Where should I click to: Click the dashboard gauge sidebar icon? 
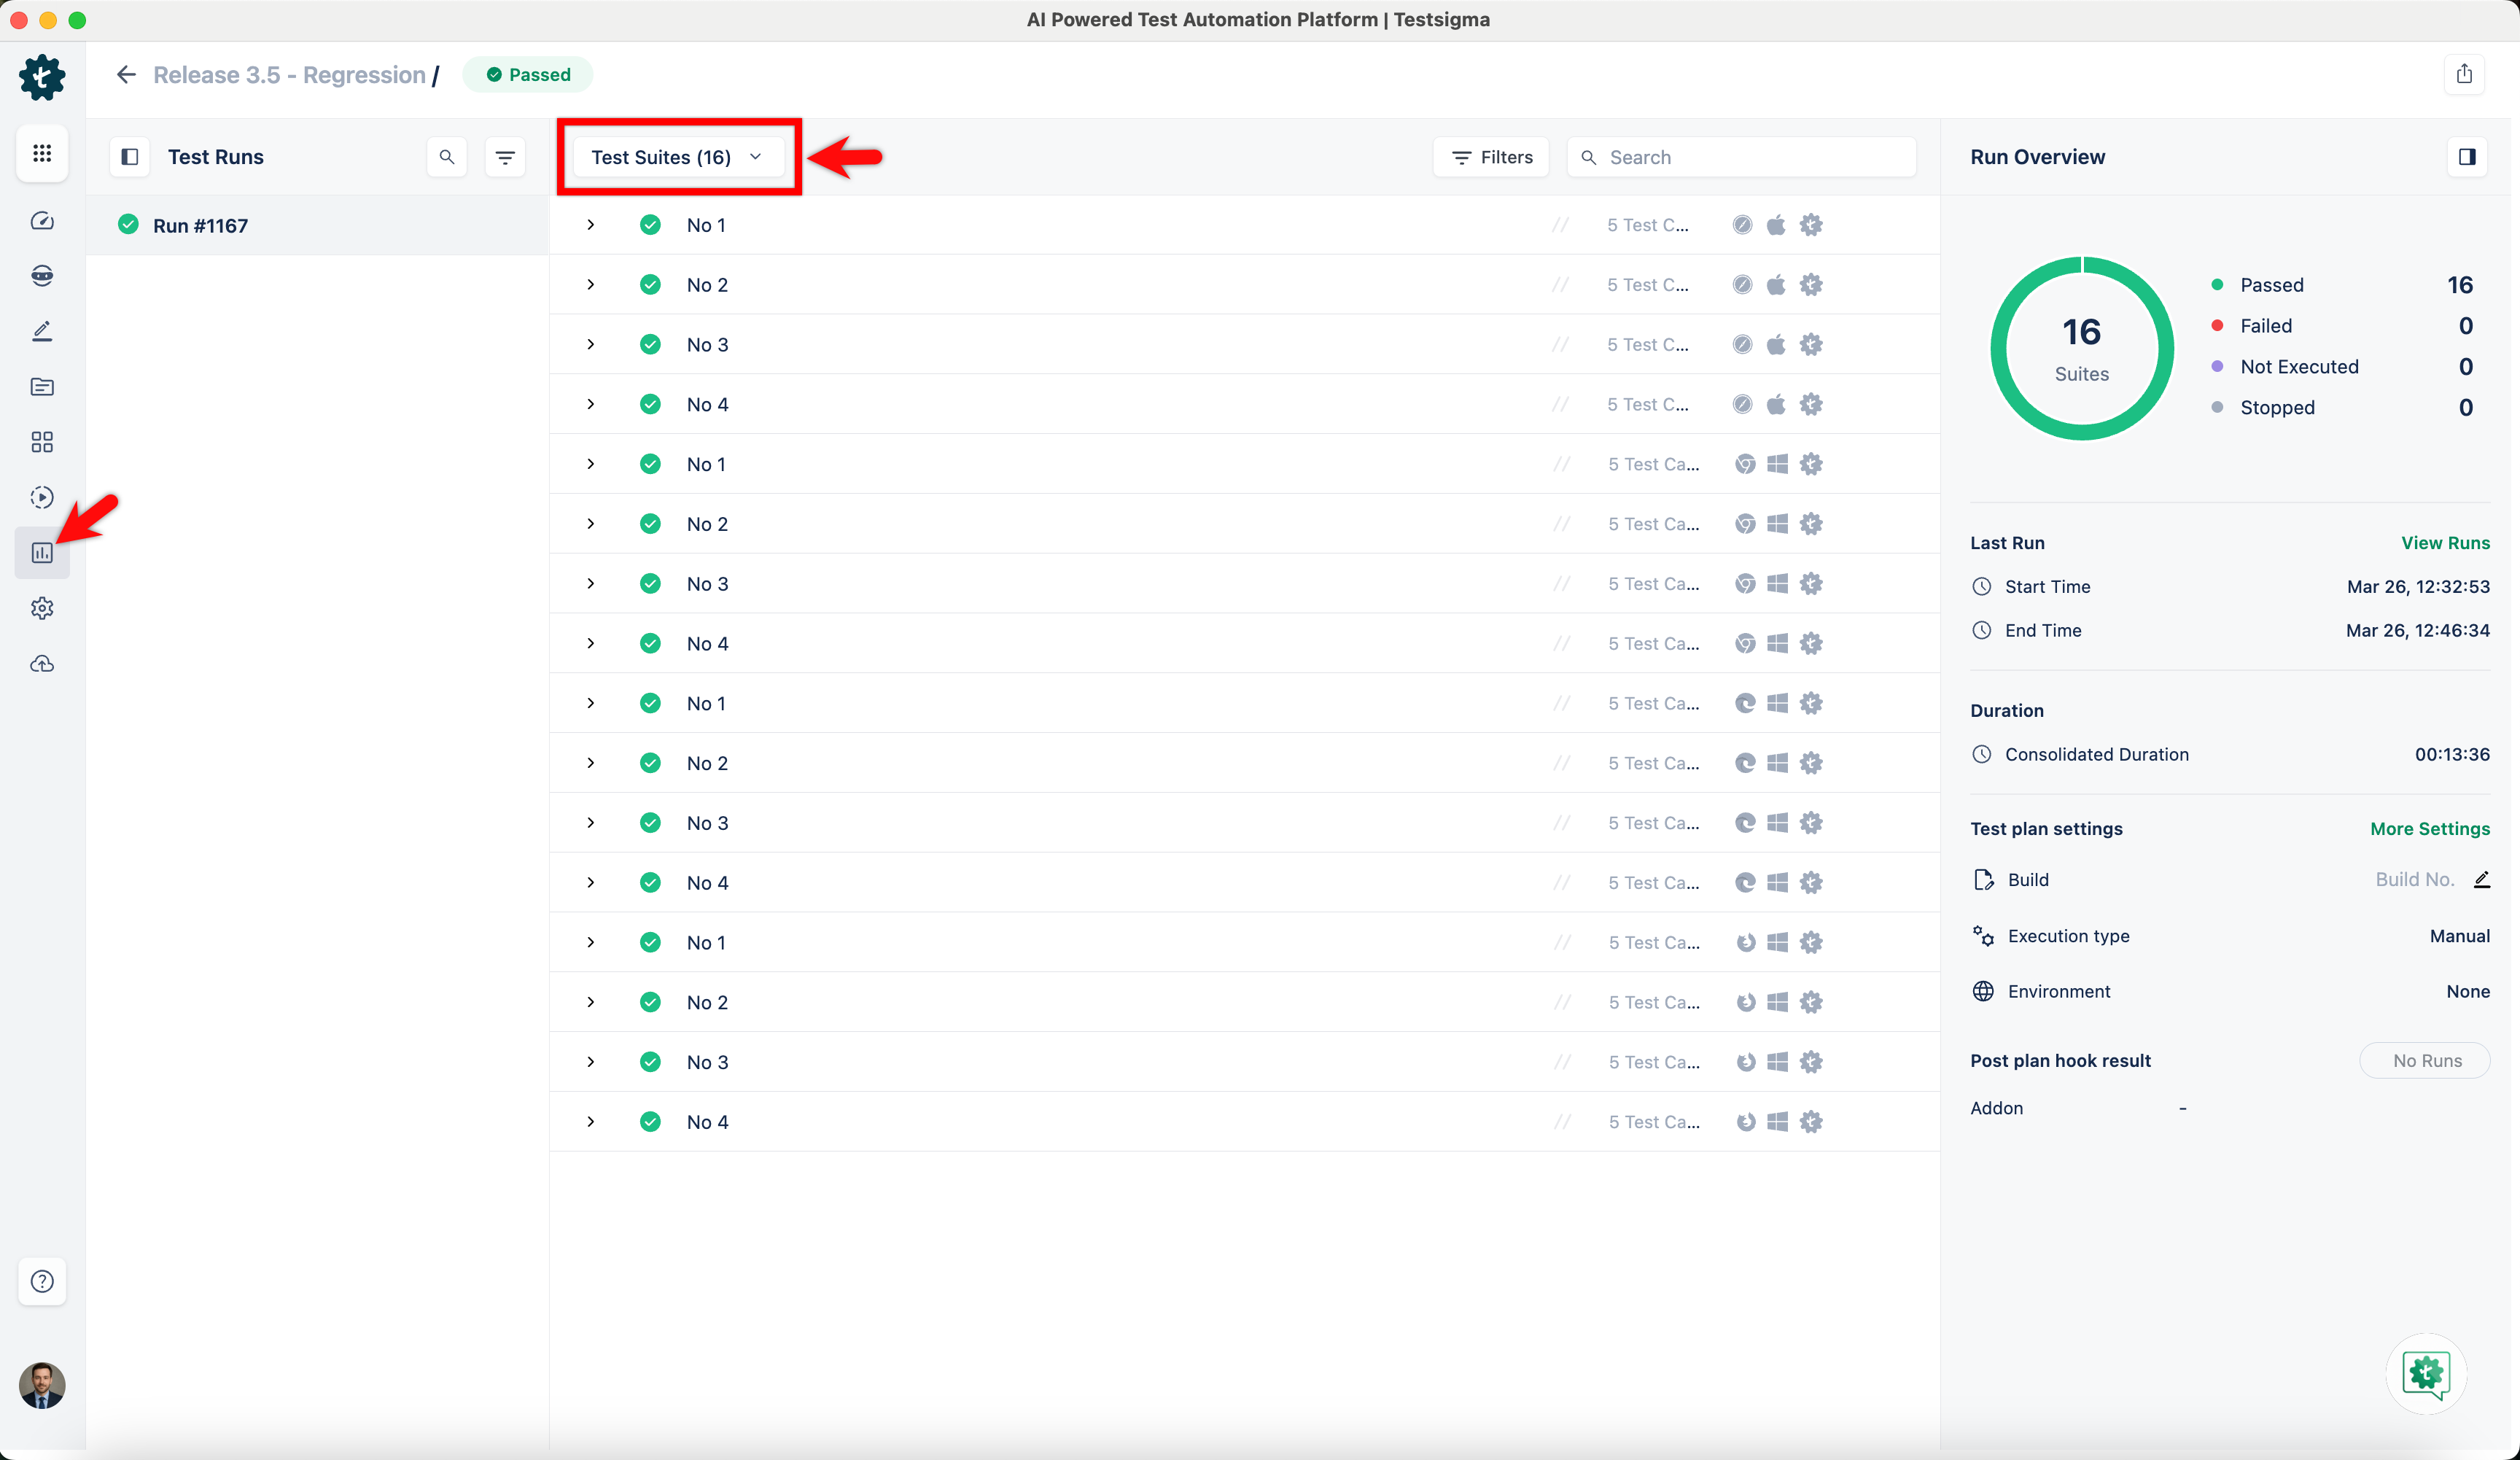pyautogui.click(x=42, y=221)
